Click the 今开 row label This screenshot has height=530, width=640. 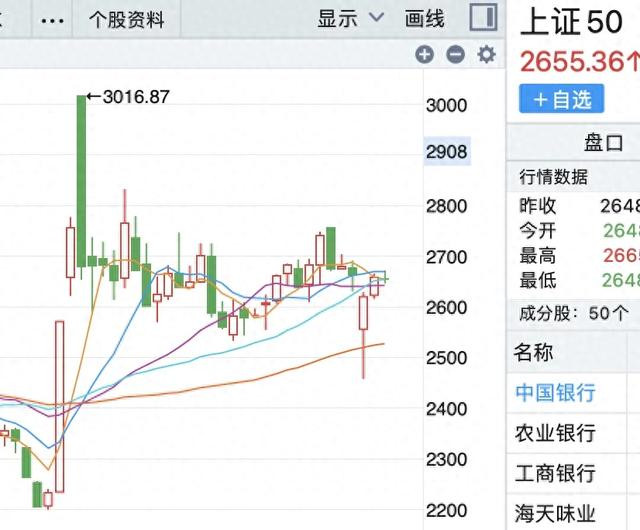[x=538, y=231]
